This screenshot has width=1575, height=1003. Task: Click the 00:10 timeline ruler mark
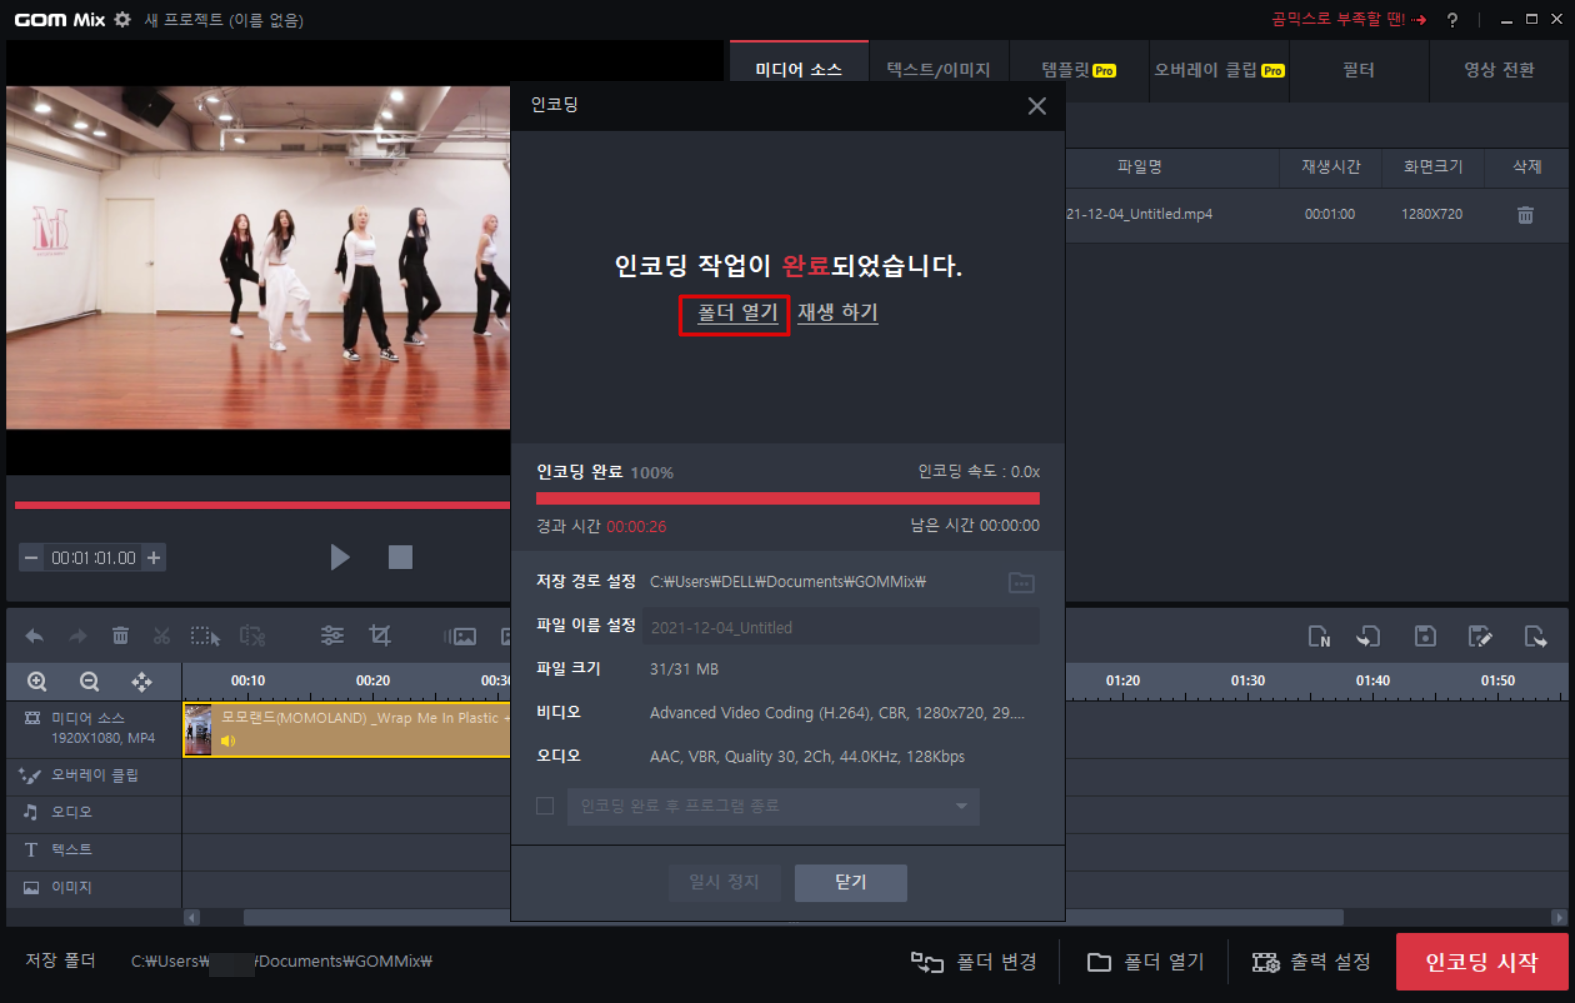(248, 681)
